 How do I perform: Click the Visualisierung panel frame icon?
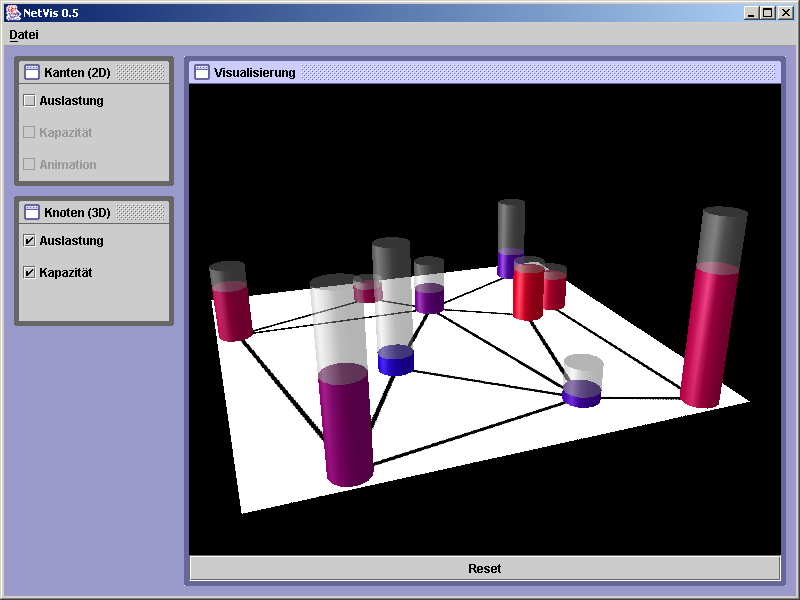(202, 72)
